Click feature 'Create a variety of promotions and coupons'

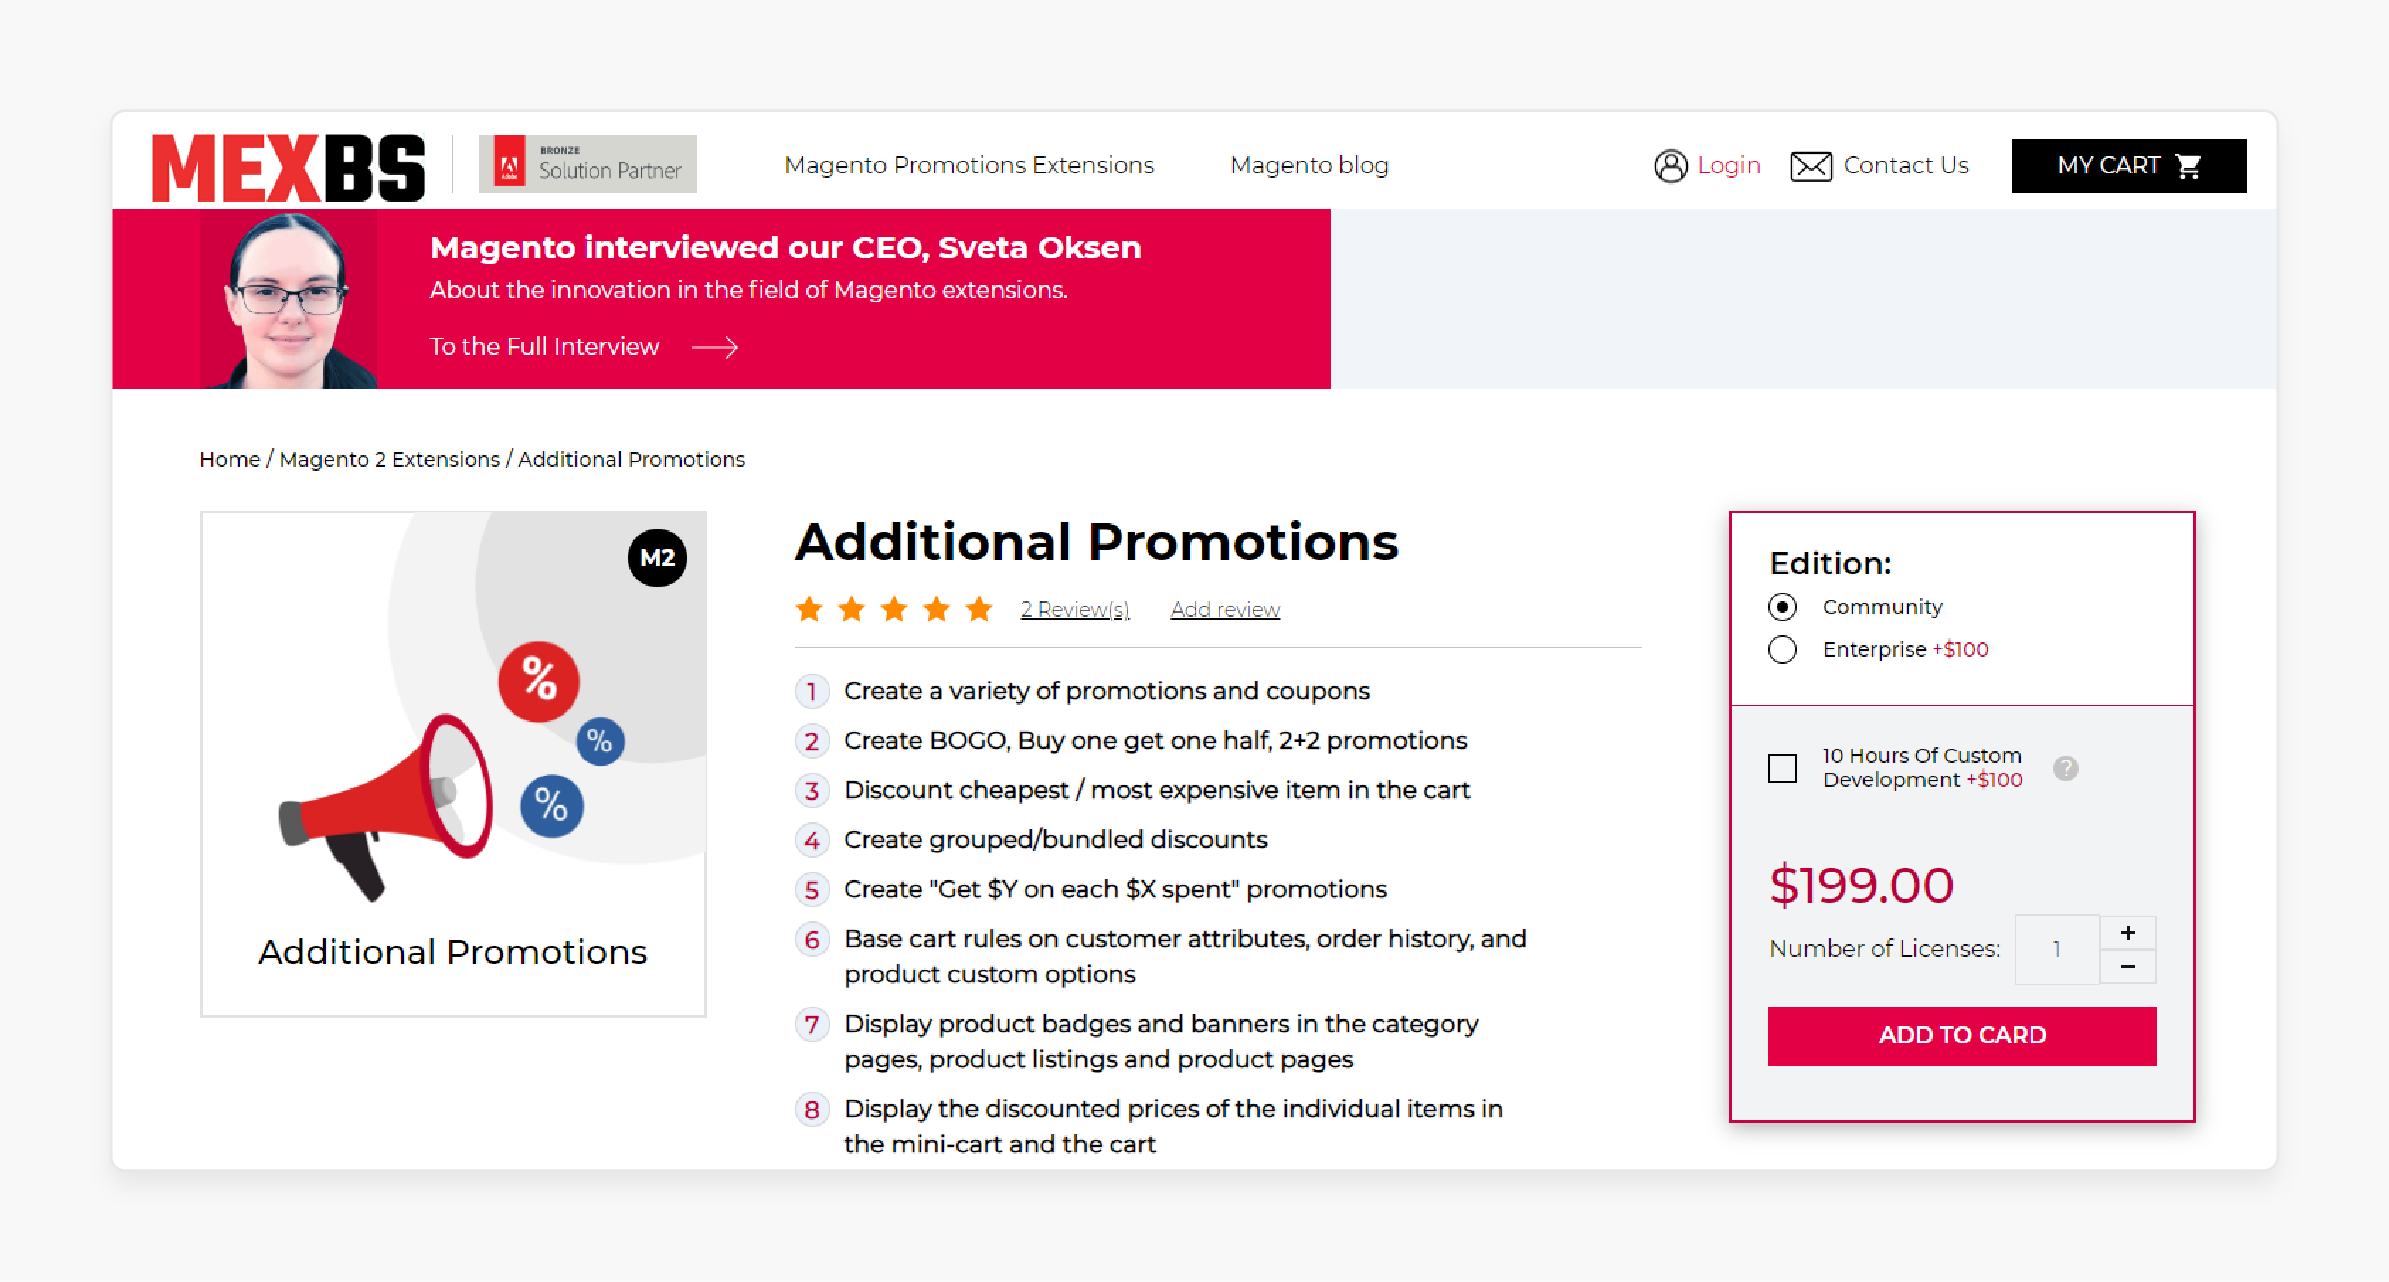(1106, 691)
